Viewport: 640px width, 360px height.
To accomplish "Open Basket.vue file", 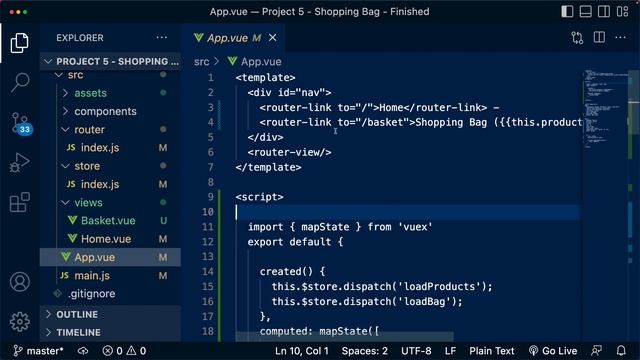I will click(110, 221).
